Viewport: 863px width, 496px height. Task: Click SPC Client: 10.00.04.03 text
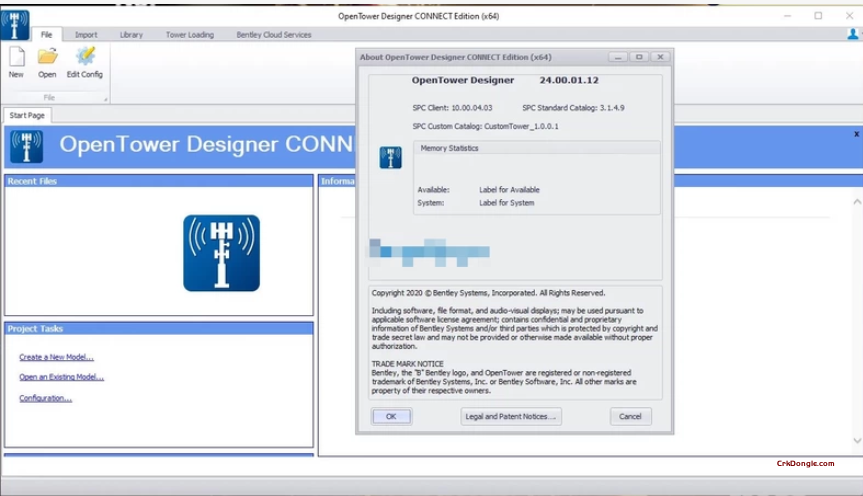click(x=452, y=108)
